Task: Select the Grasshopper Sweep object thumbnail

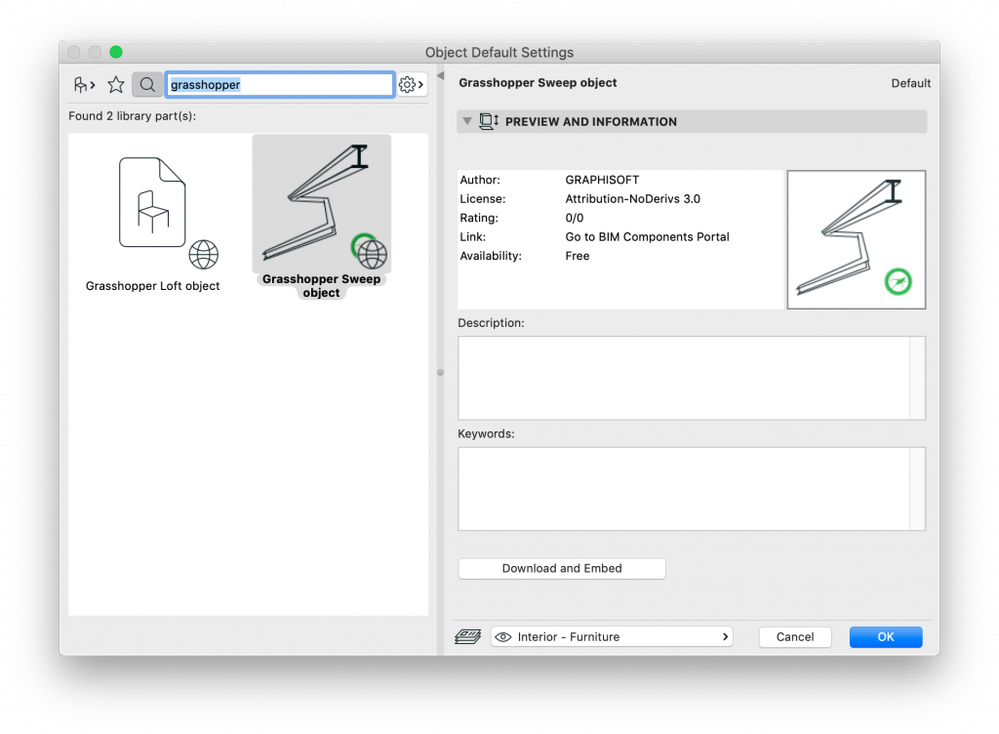Action: 322,203
